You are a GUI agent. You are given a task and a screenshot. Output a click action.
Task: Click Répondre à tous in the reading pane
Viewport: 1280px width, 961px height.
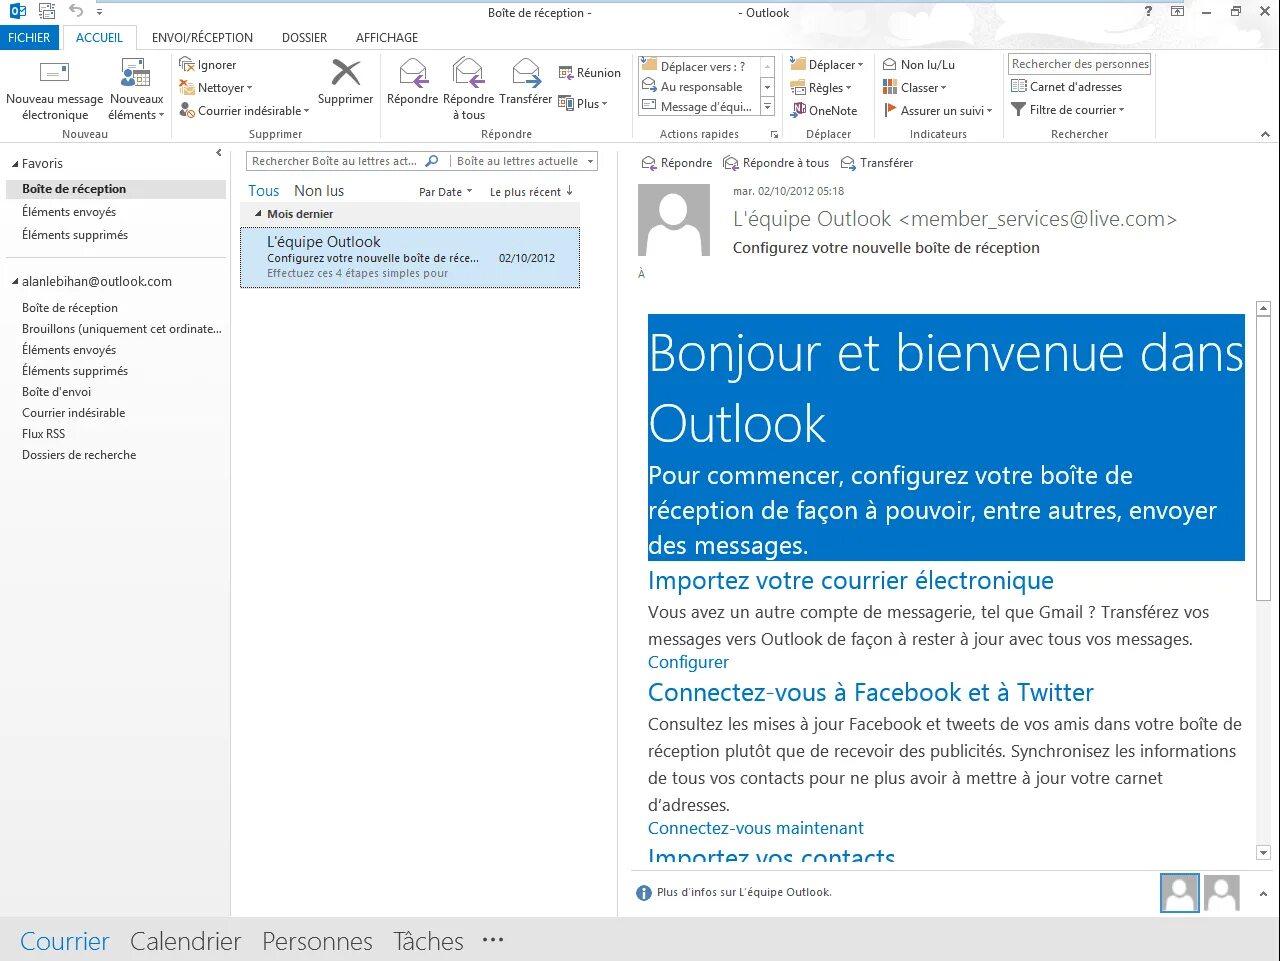[776, 163]
